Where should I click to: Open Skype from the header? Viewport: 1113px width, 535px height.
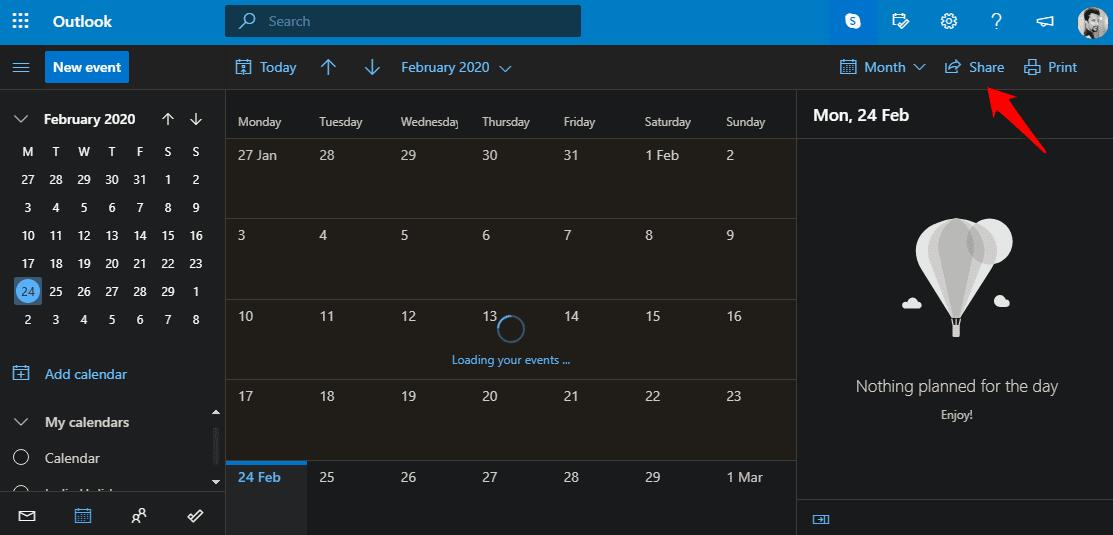pyautogui.click(x=852, y=21)
